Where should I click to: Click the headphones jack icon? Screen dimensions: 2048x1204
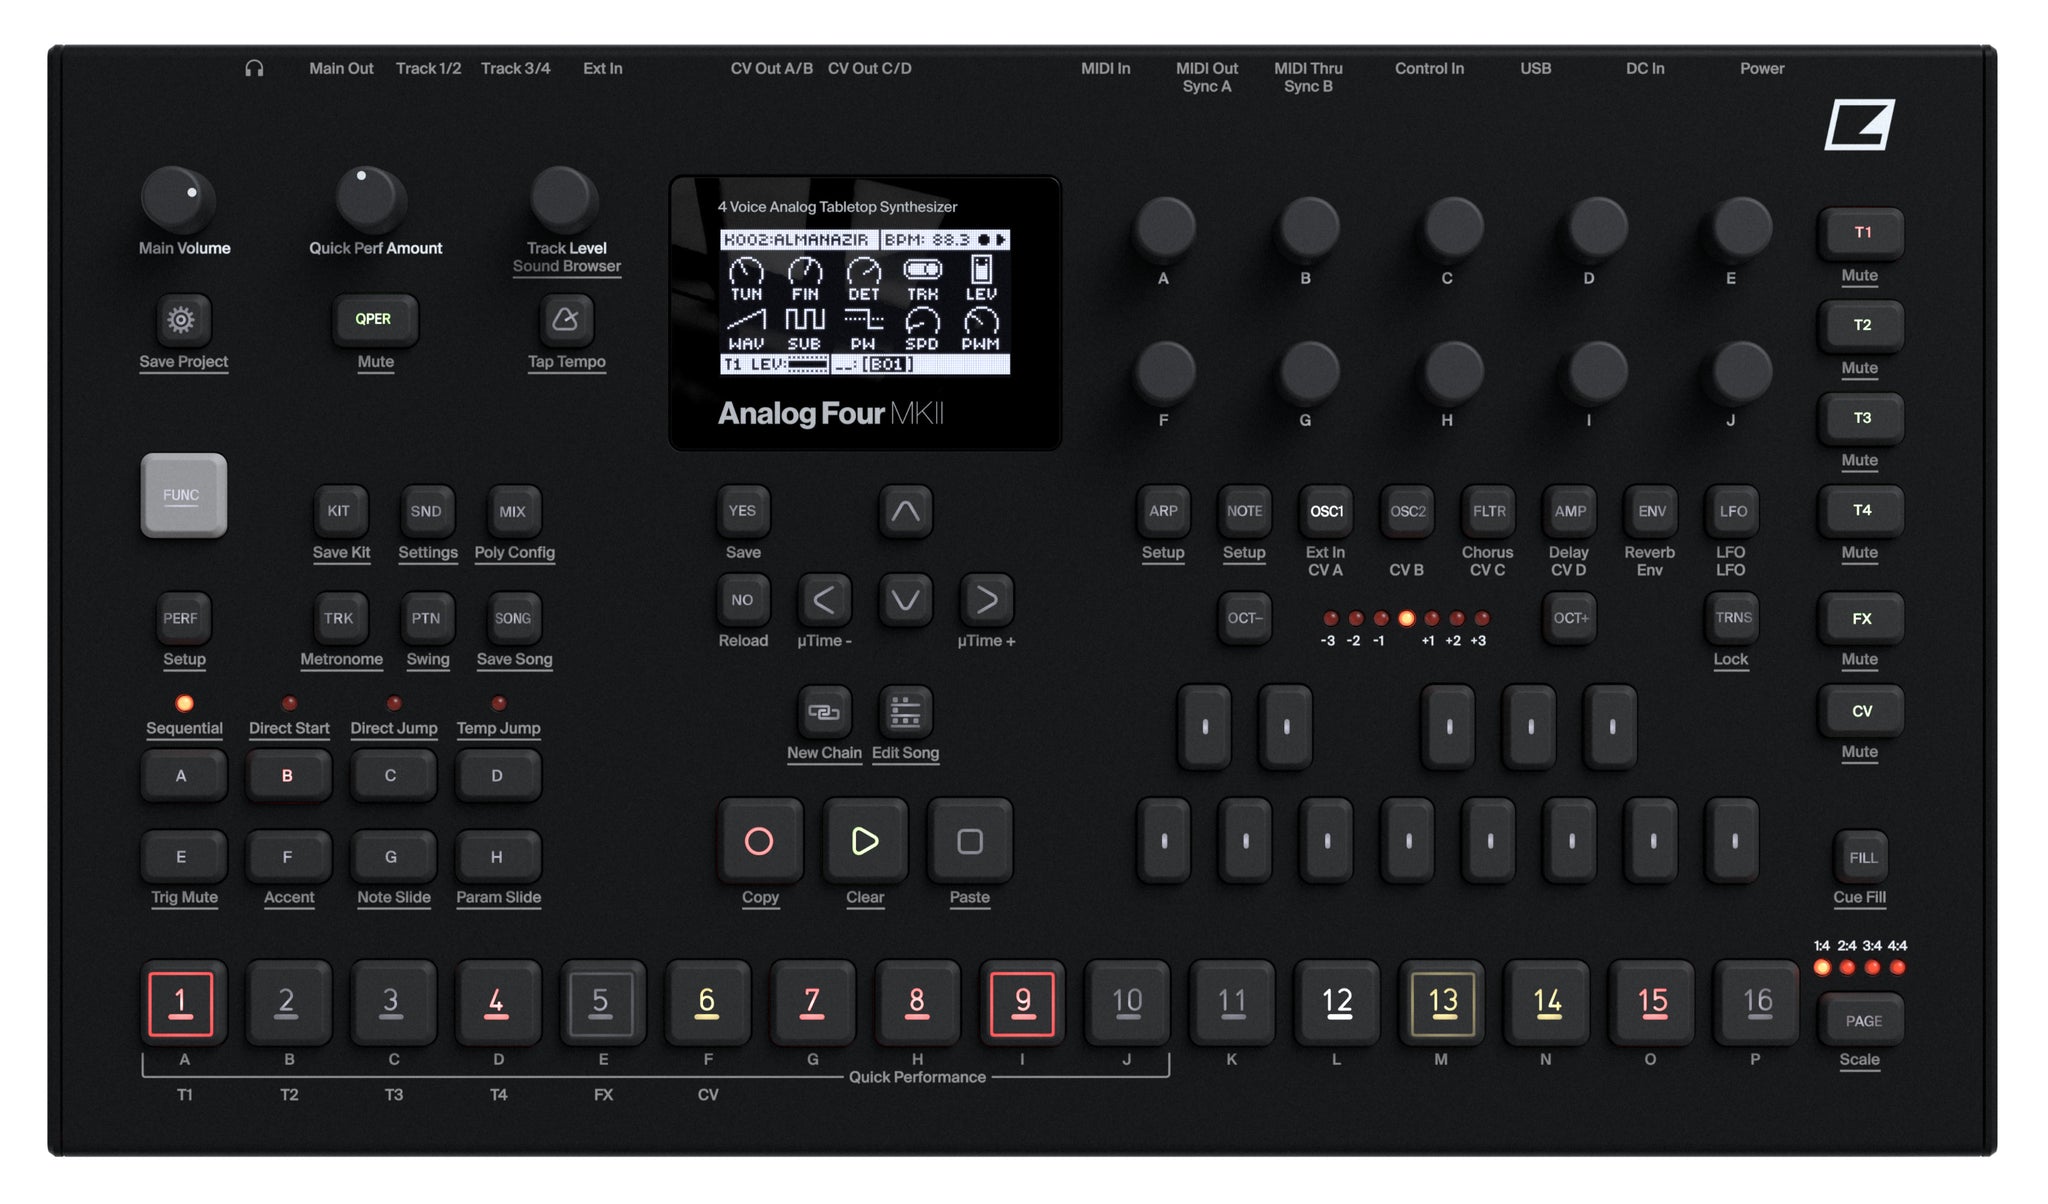tap(254, 68)
